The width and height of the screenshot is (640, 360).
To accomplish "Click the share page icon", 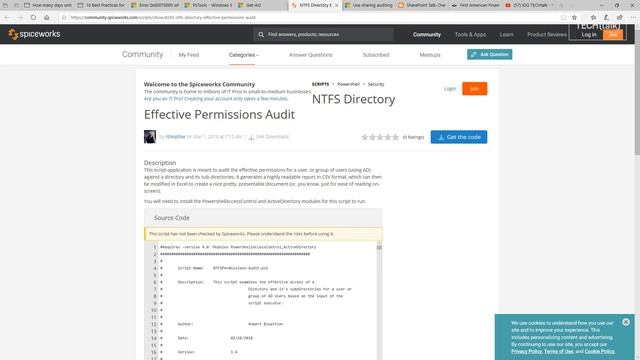I will tap(620, 18).
